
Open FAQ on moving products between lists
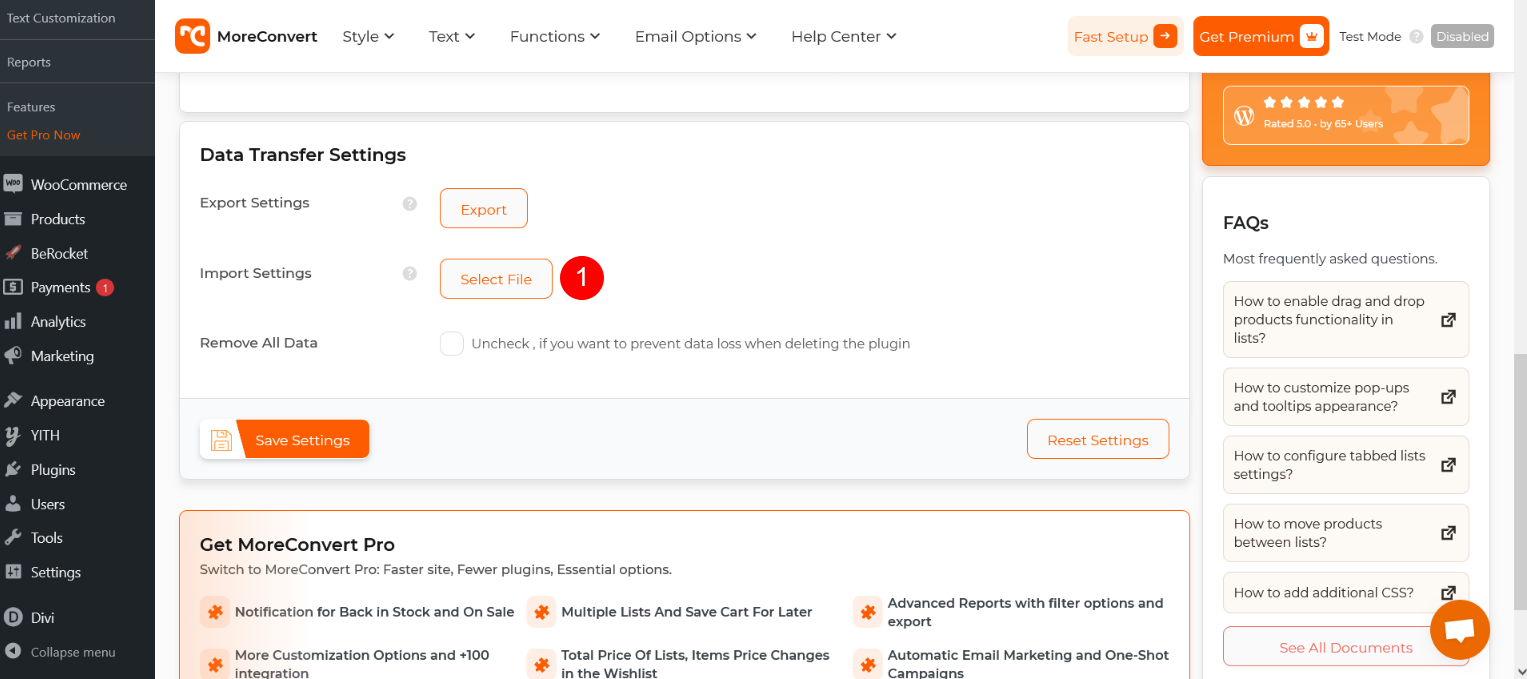pyautogui.click(x=1346, y=533)
